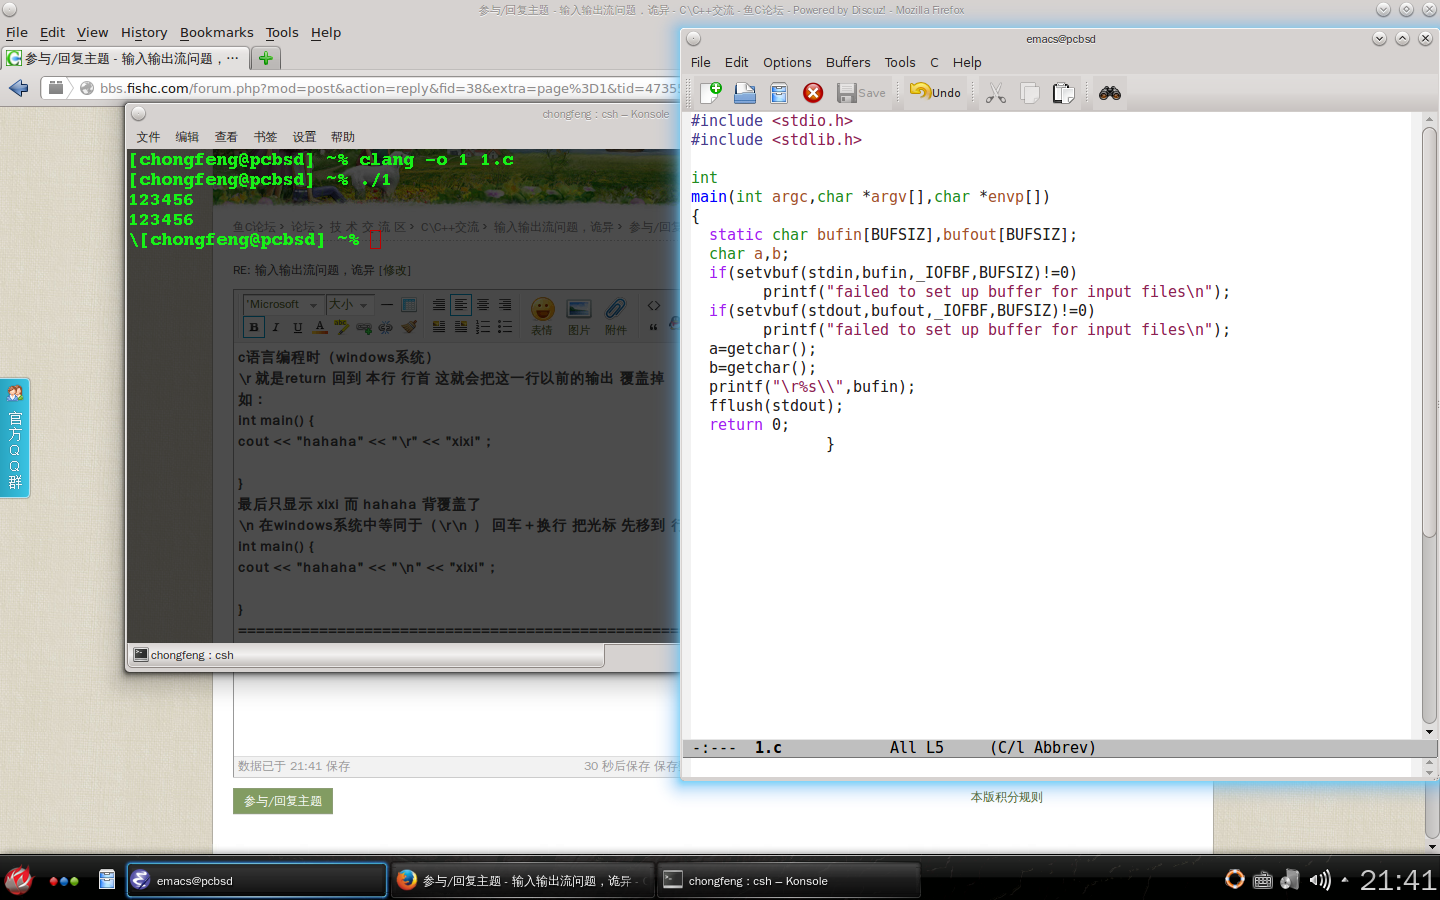Open Konsole 查看 menu

(226, 137)
